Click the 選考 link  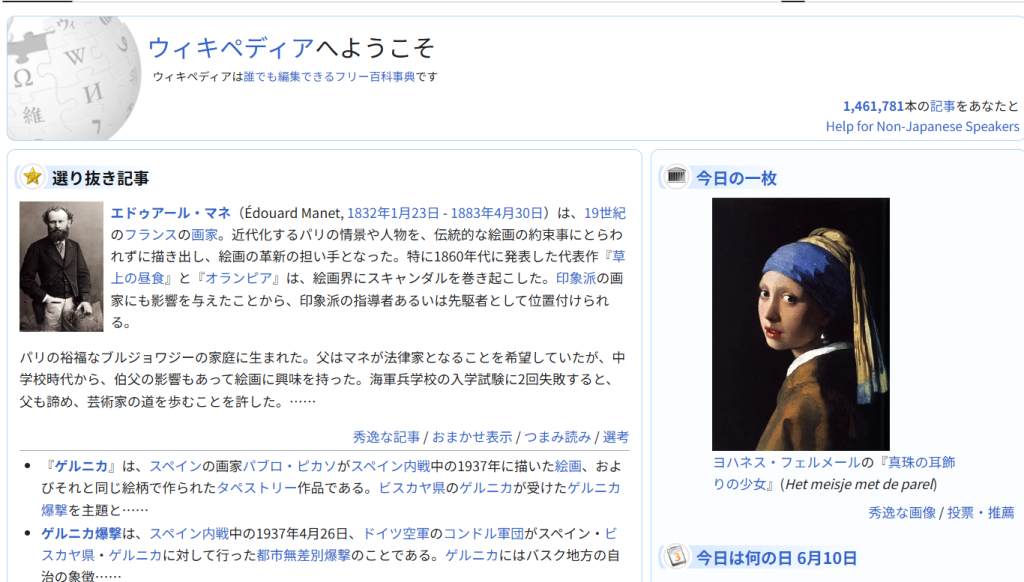click(616, 437)
